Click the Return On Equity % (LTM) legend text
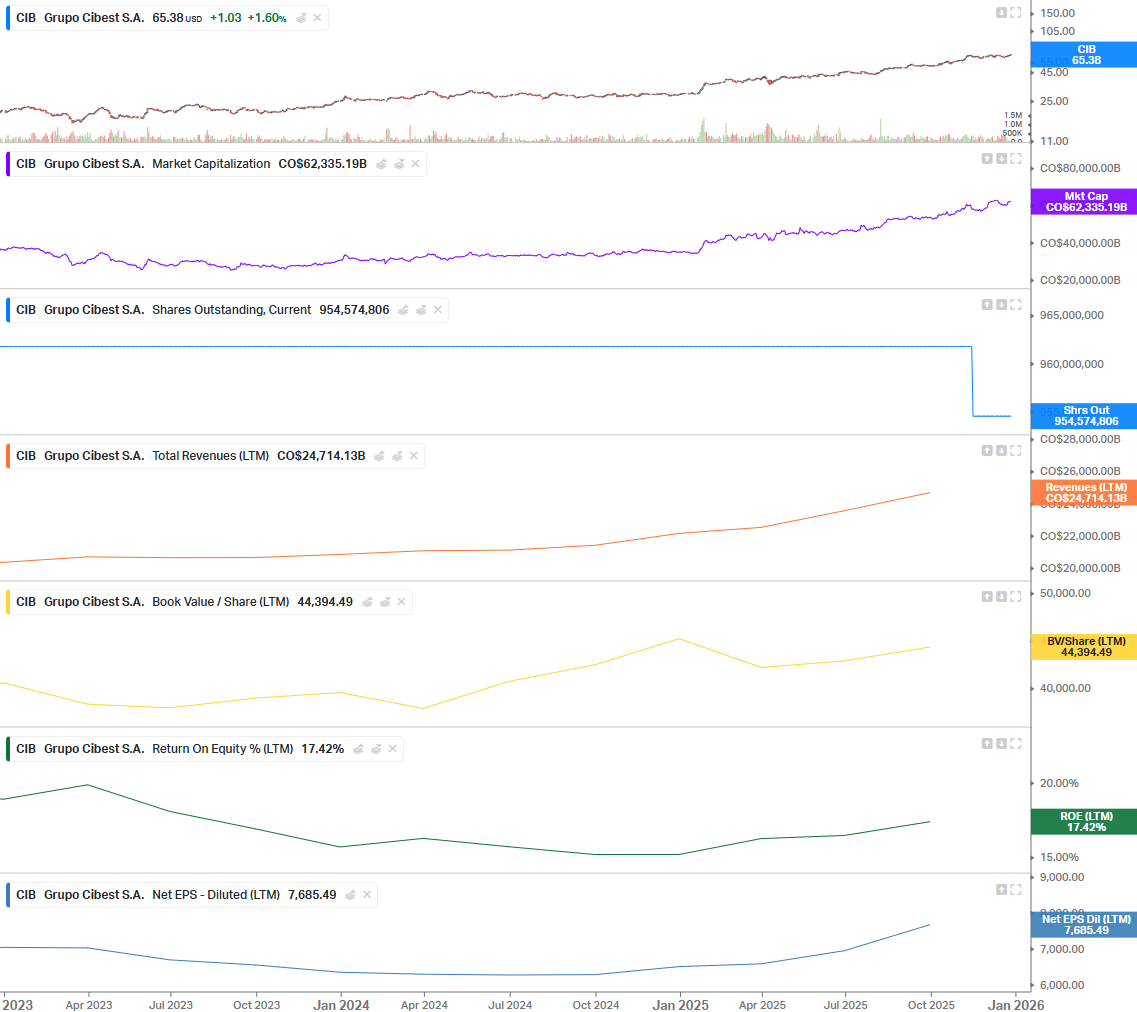Viewport: 1137px width, 1012px height. (222, 749)
